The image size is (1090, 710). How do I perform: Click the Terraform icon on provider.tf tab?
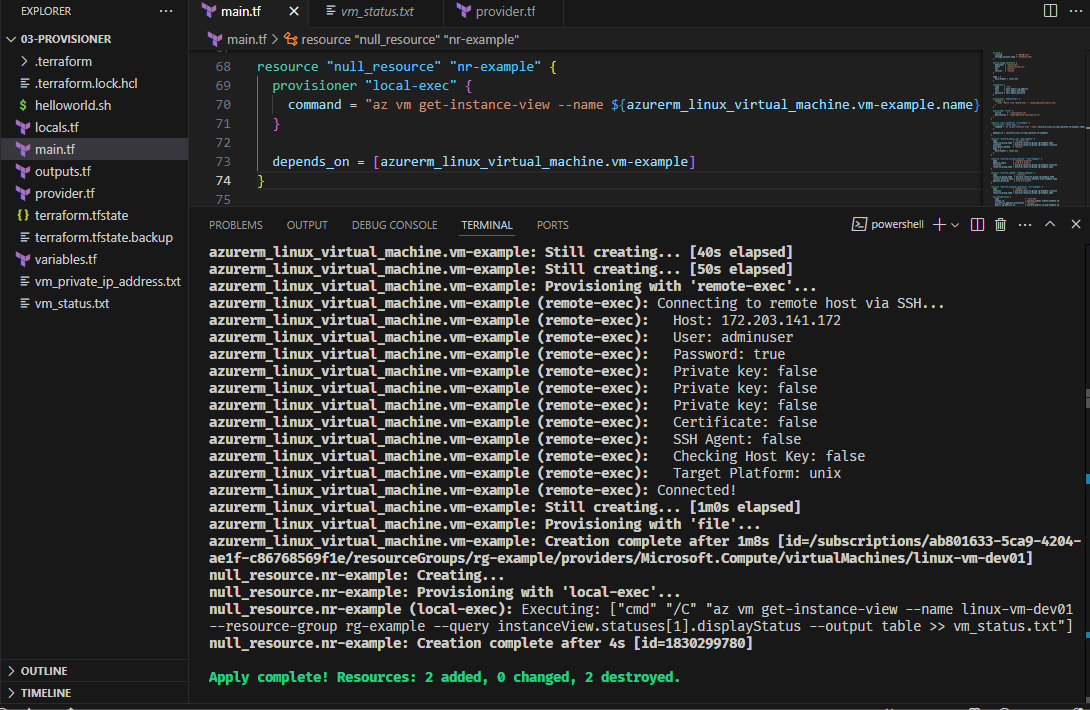coord(464,11)
